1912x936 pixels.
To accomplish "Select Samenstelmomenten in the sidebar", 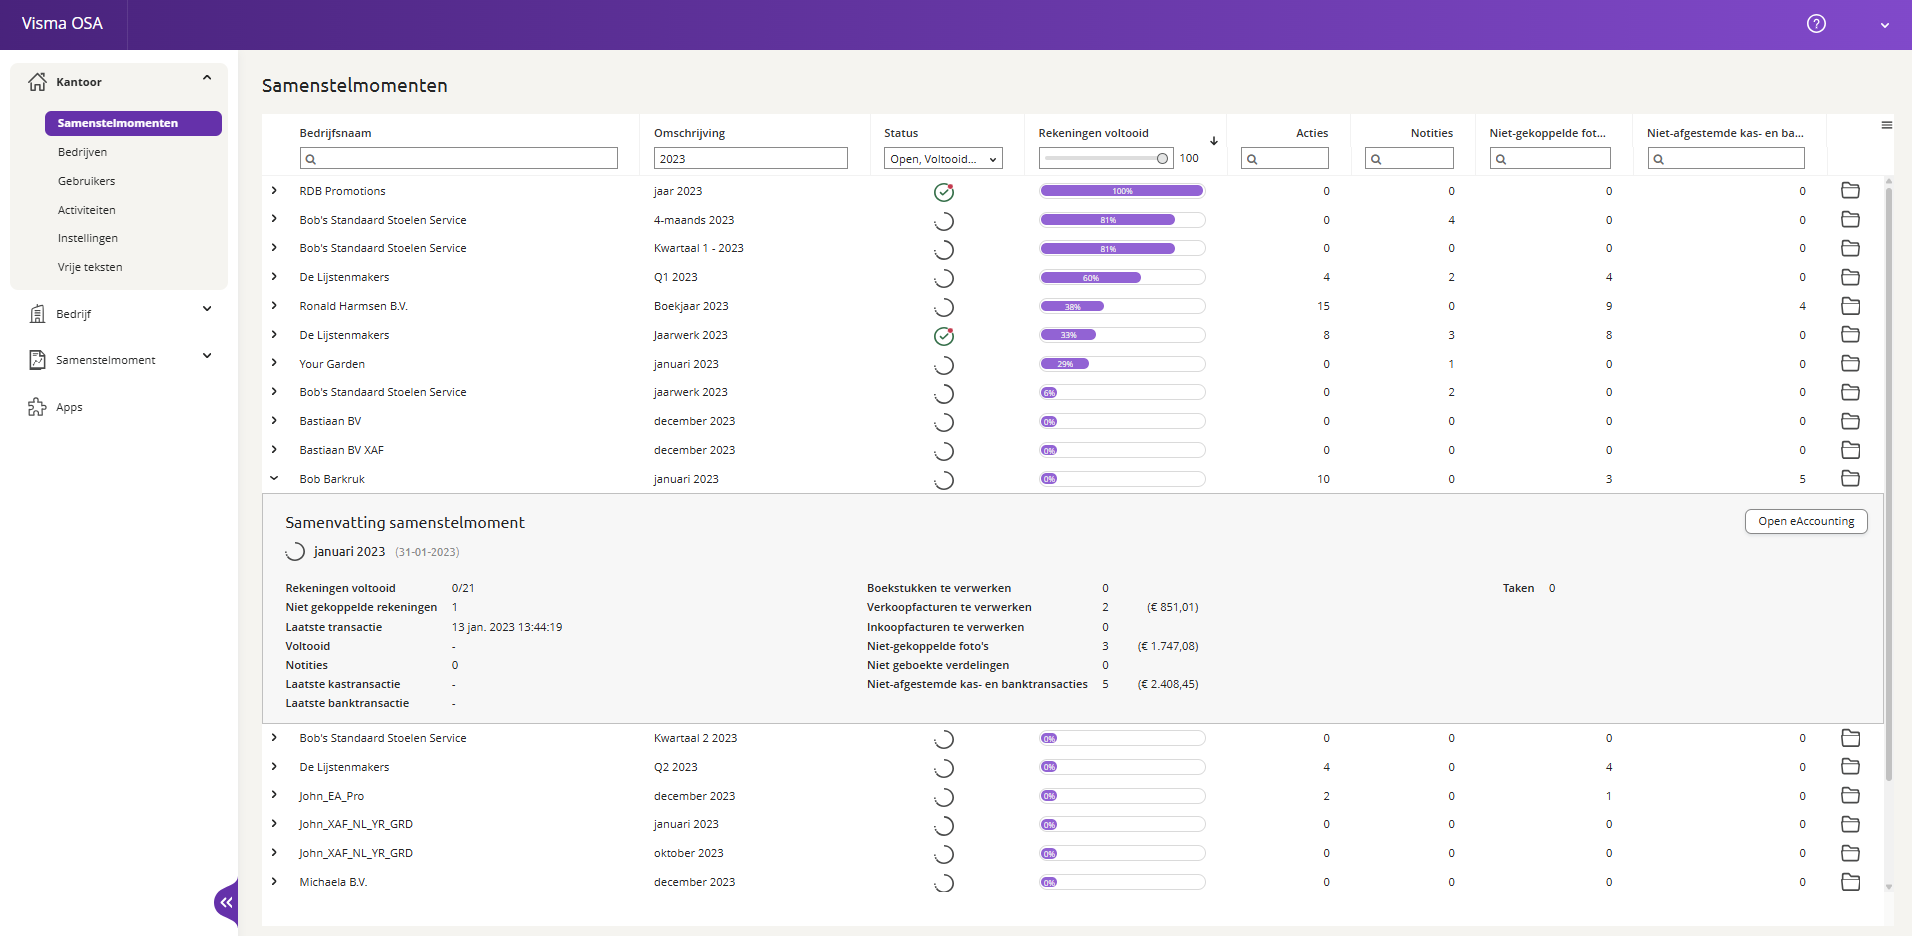I will (x=133, y=123).
